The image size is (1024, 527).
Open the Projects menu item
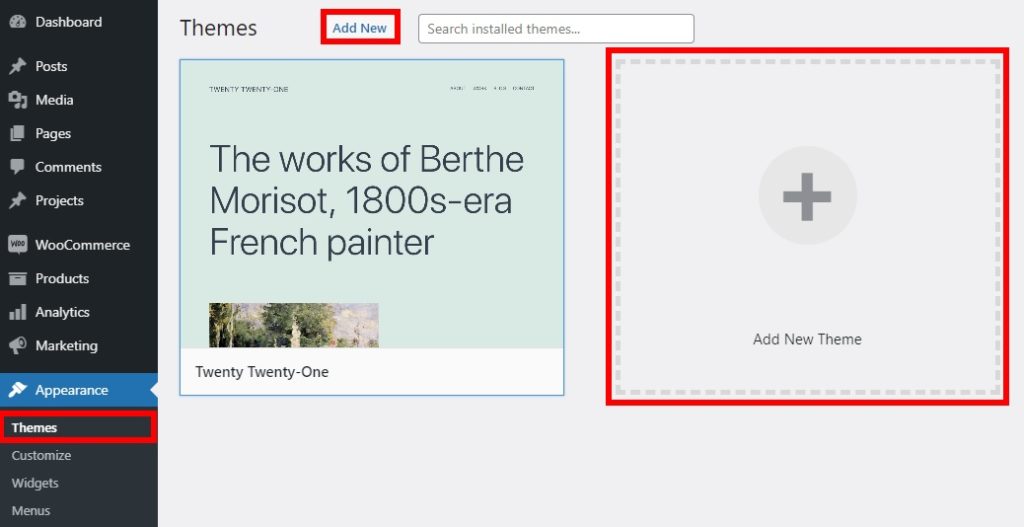78,200
